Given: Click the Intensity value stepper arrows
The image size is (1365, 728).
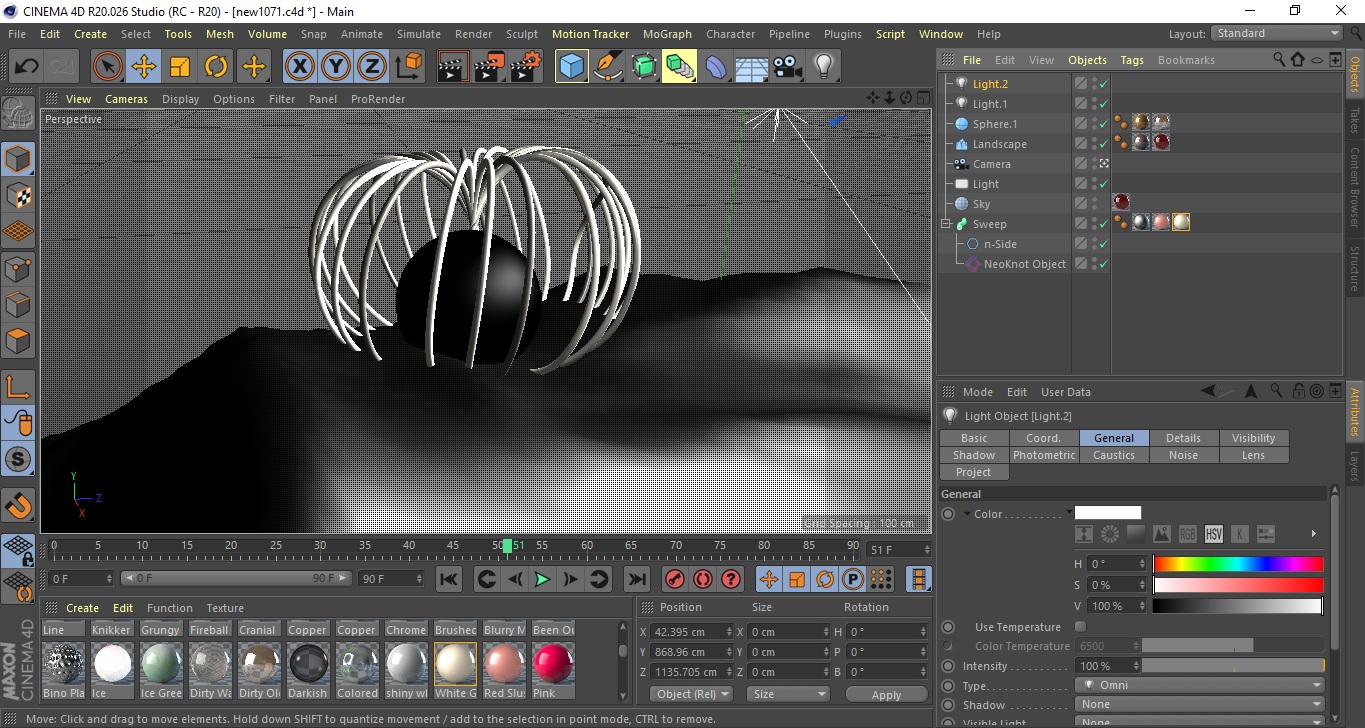Looking at the screenshot, I should (x=1135, y=666).
